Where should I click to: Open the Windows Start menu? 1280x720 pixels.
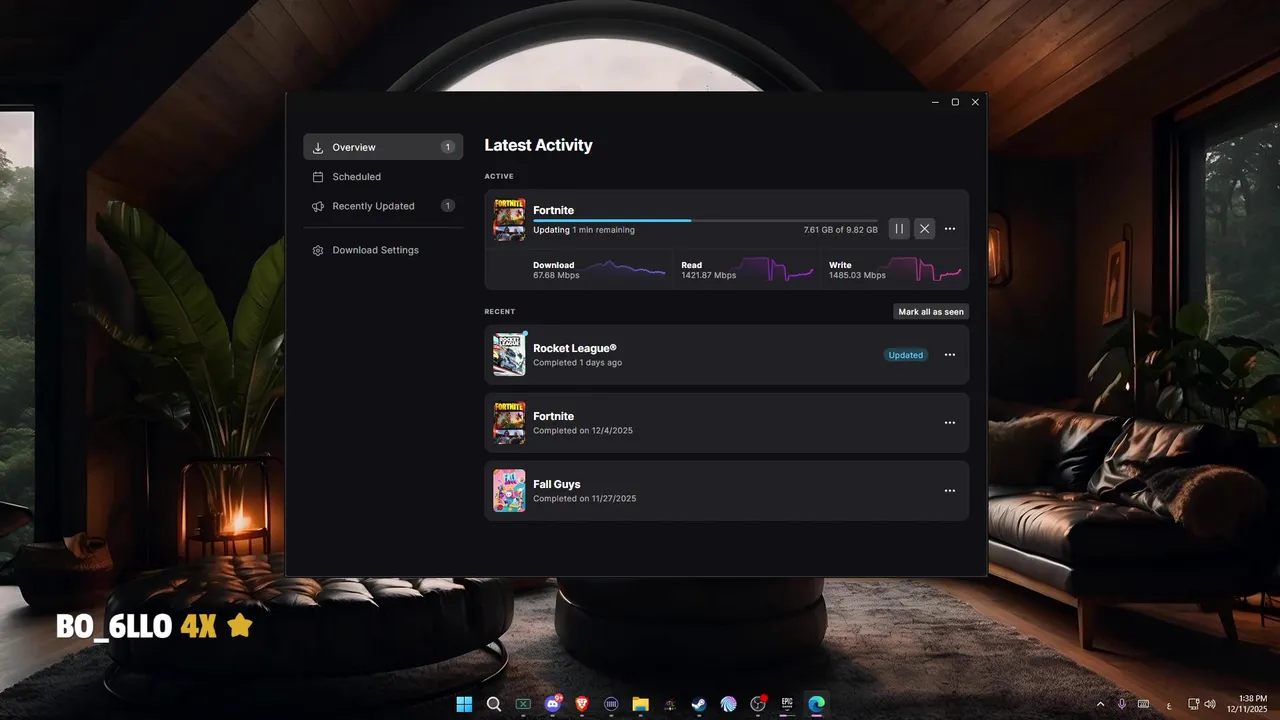(464, 704)
